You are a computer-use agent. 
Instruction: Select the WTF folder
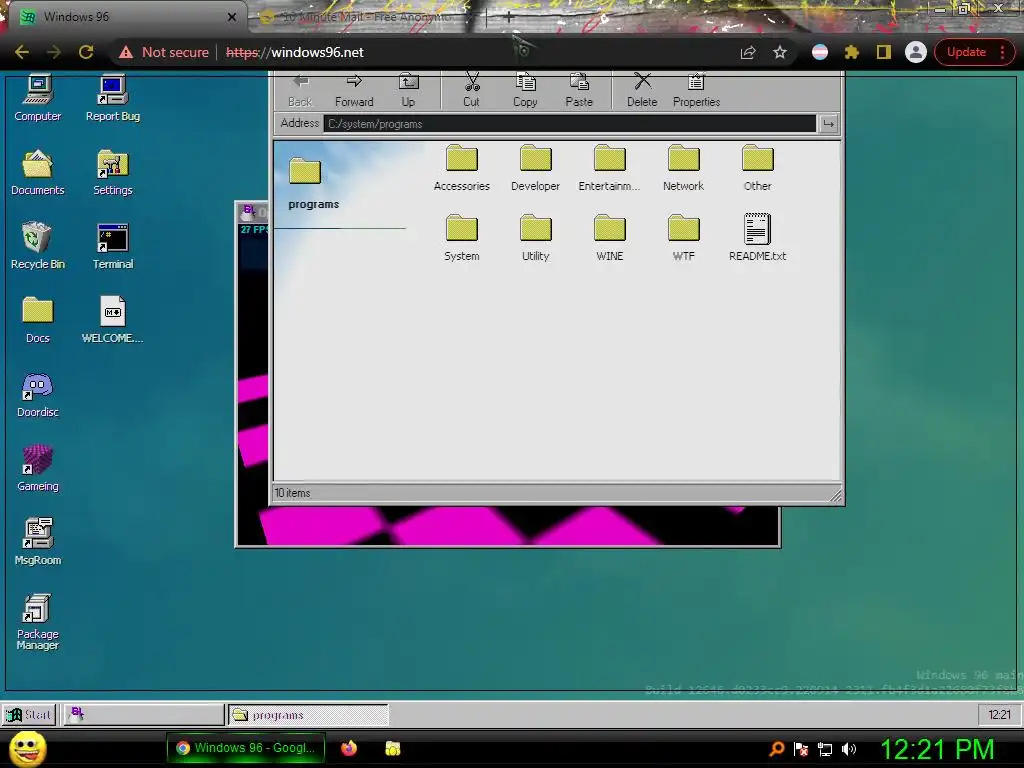point(684,238)
